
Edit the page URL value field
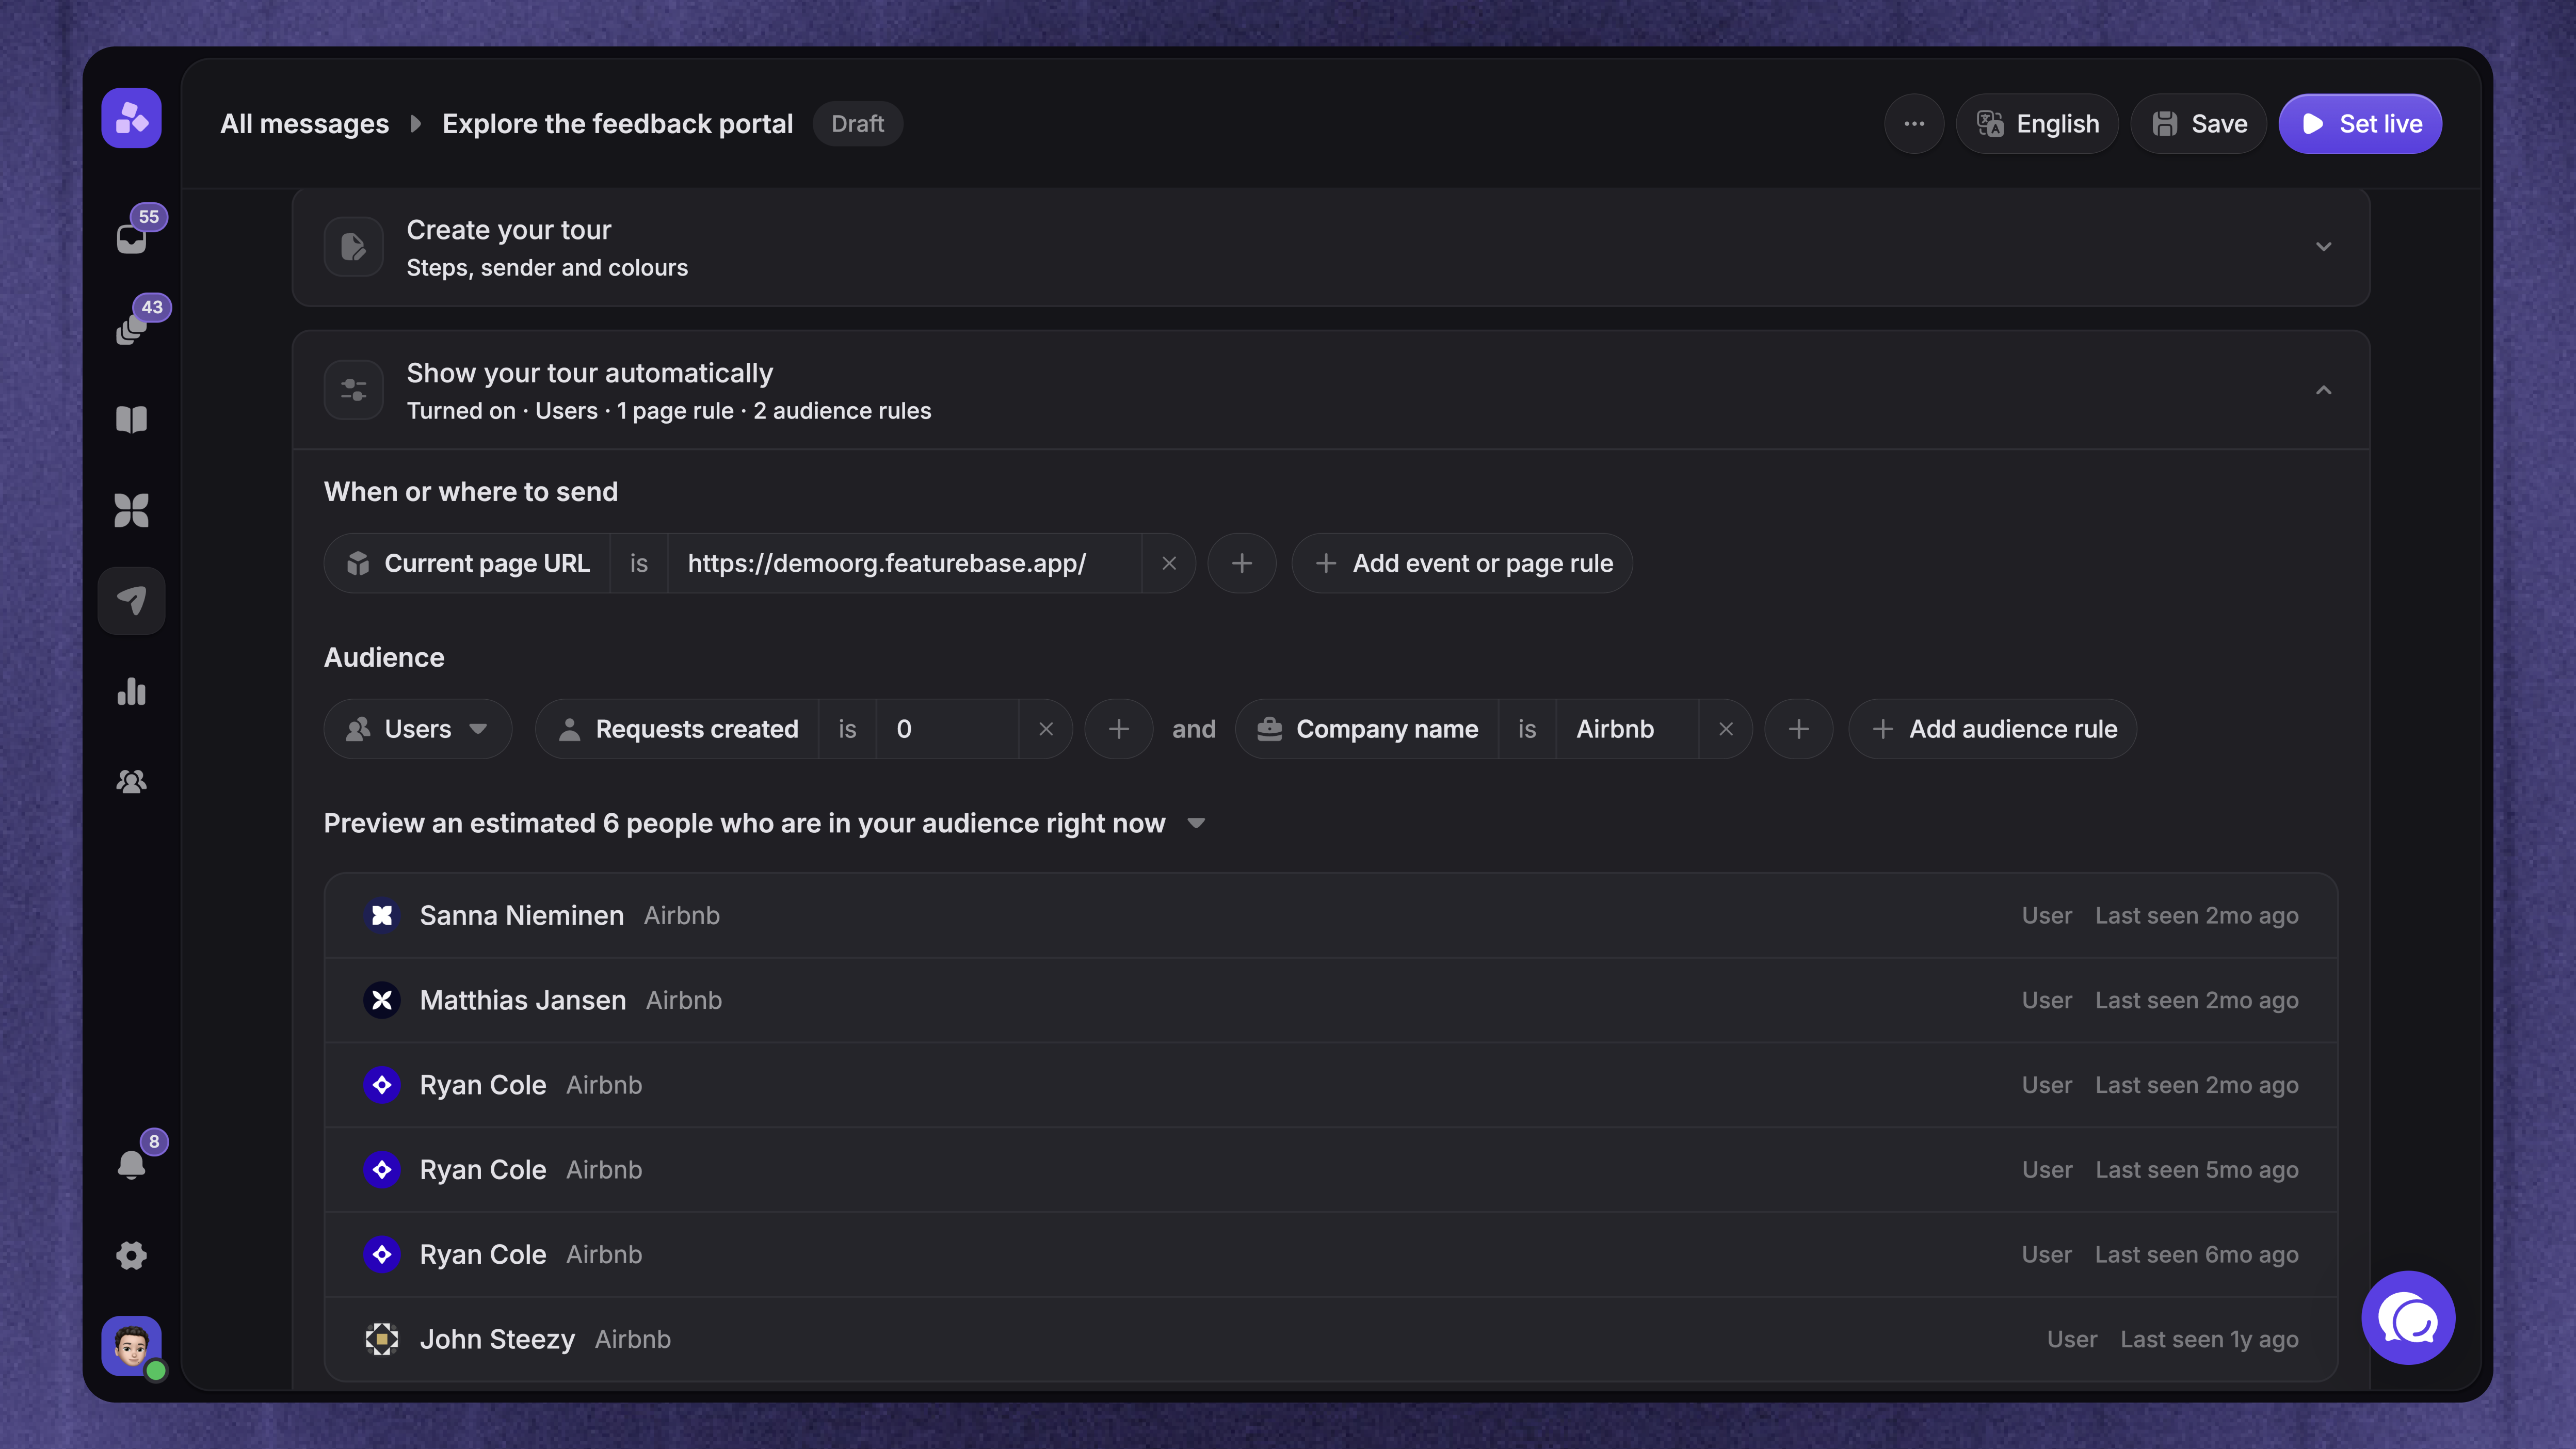pyautogui.click(x=905, y=563)
